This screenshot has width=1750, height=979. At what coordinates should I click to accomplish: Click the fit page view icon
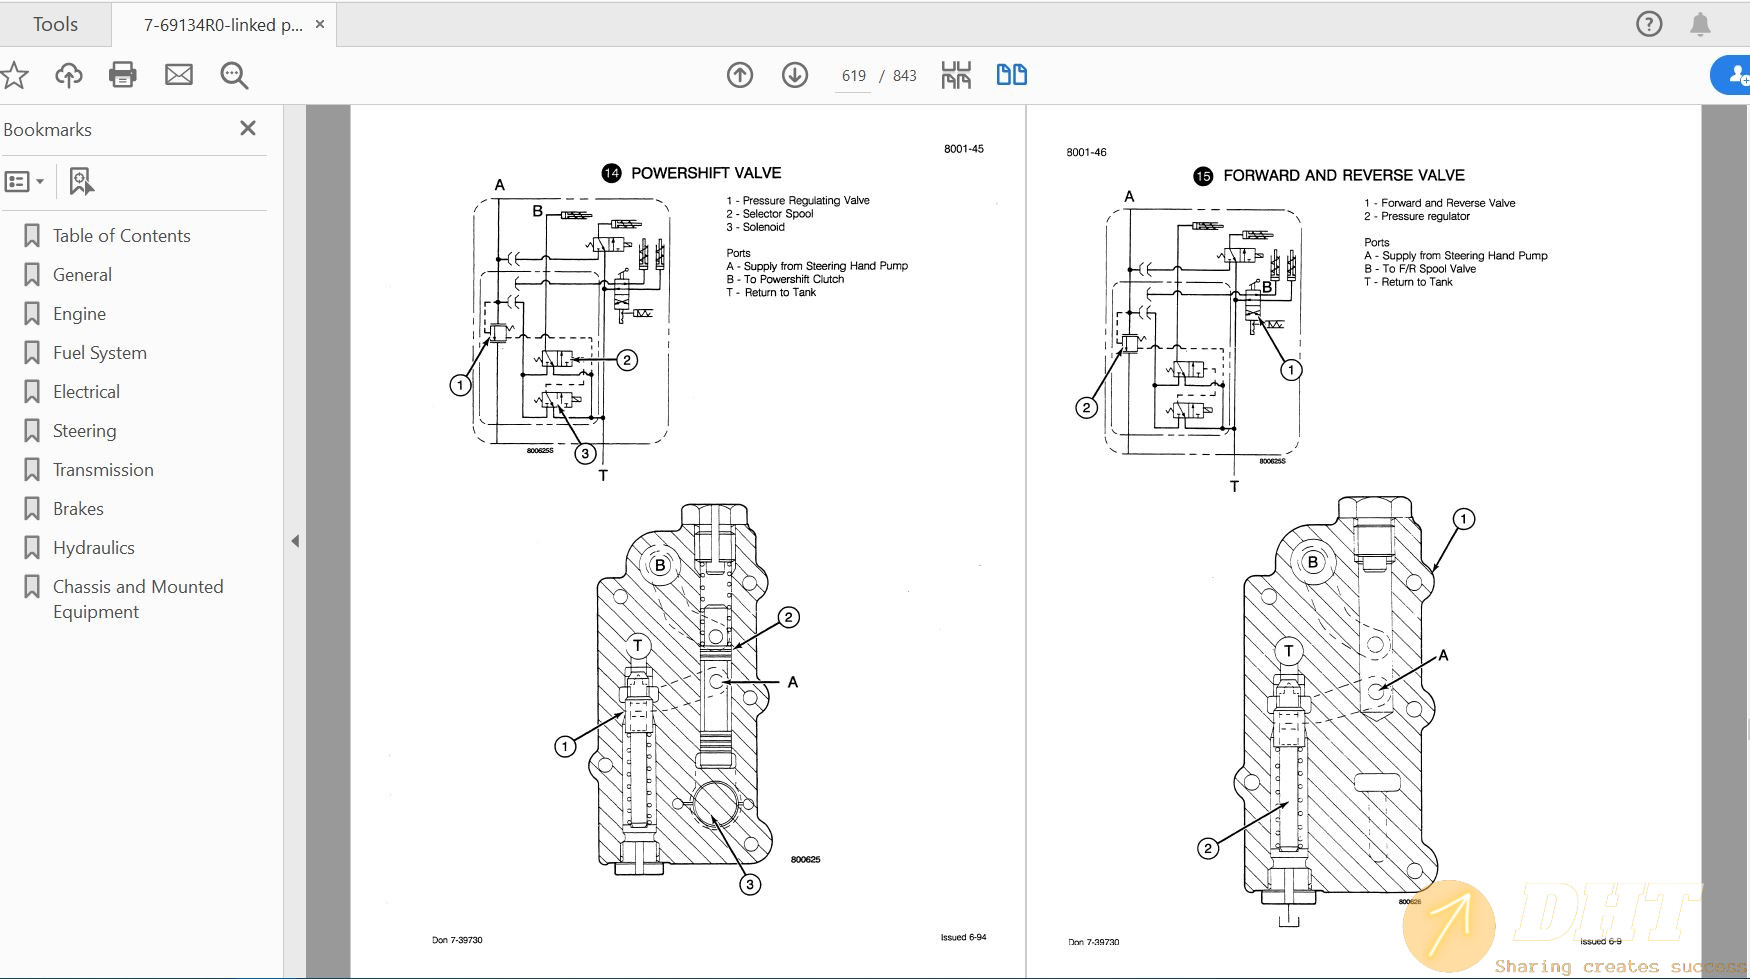tap(956, 75)
